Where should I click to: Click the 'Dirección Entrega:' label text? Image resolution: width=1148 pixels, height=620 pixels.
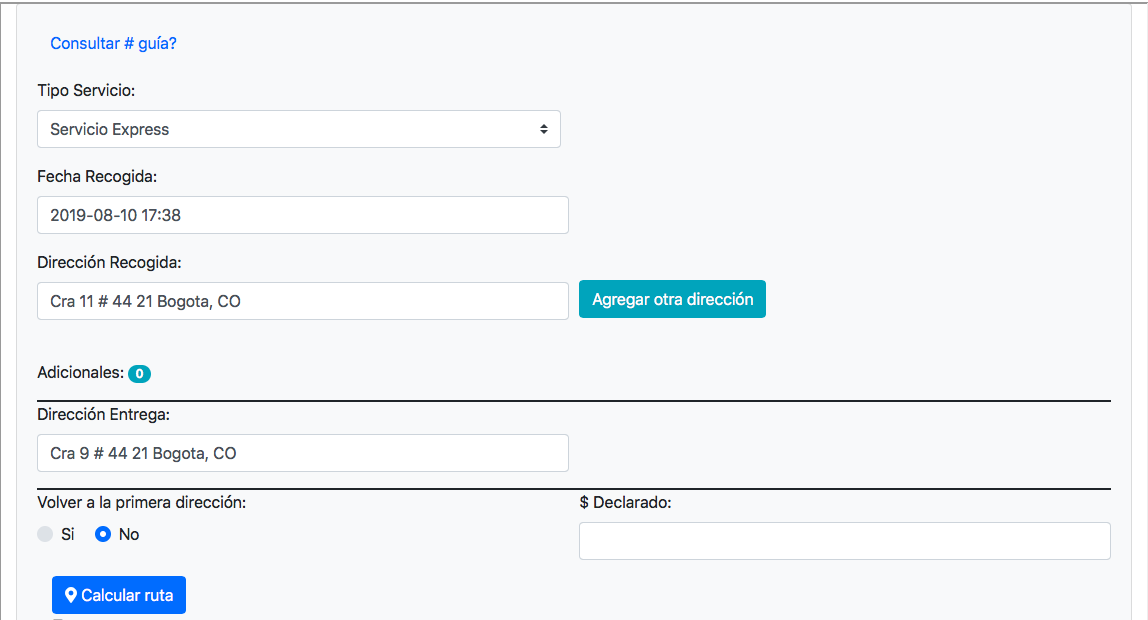click(103, 414)
